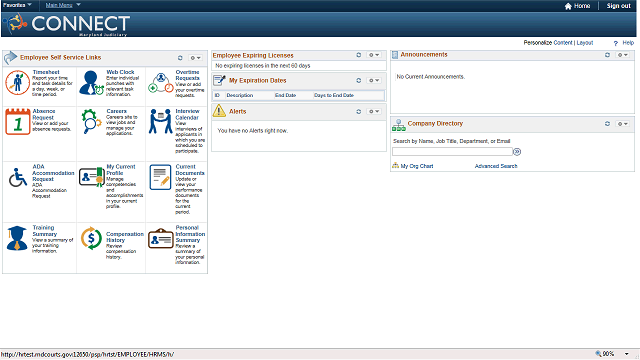Image resolution: width=640 pixels, height=360 pixels.
Task: Open Personalize Content link
Action: (563, 43)
